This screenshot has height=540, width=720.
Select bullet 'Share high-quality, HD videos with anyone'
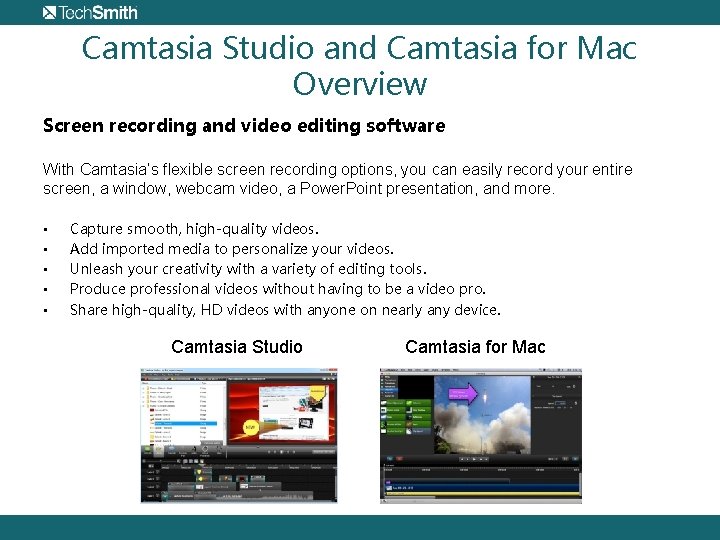(285, 310)
